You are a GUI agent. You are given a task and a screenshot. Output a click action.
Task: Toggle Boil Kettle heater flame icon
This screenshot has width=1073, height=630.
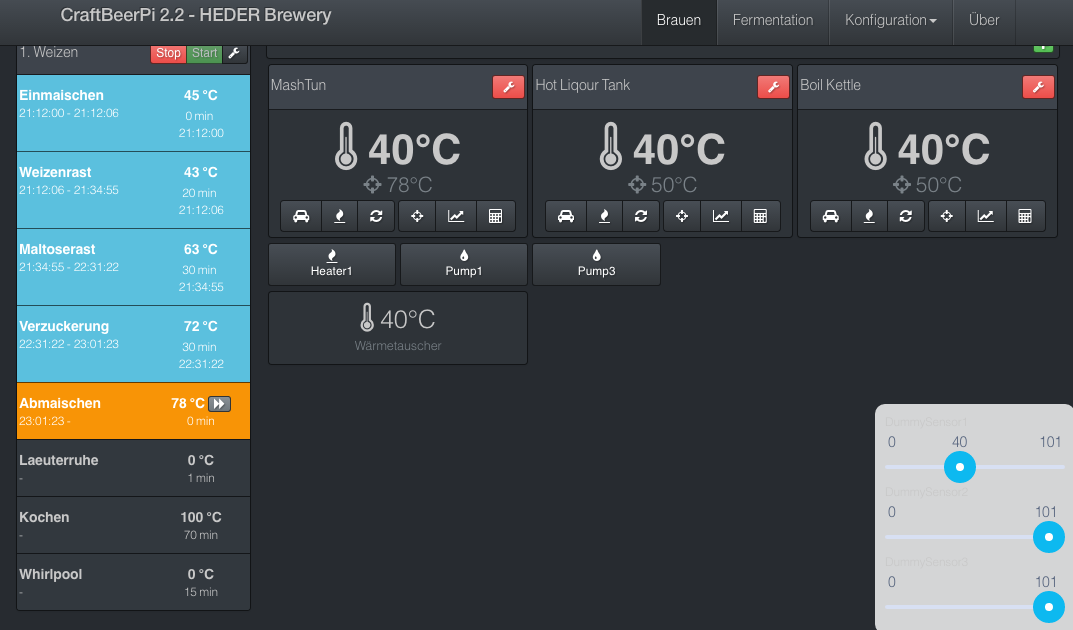(868, 216)
